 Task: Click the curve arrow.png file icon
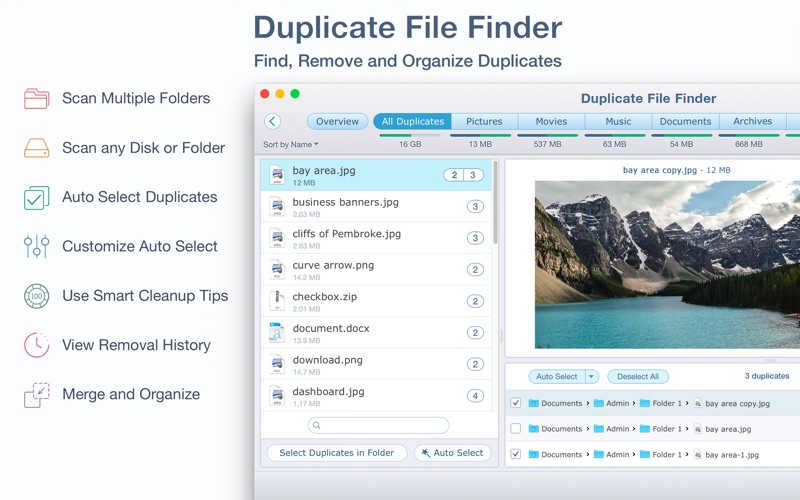click(x=277, y=270)
